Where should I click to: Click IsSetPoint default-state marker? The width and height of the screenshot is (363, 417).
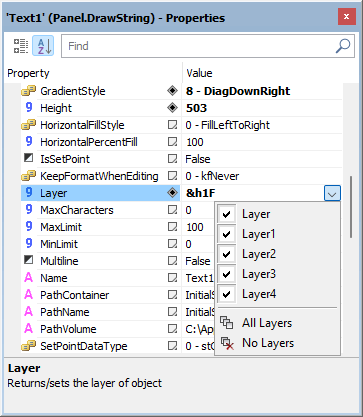(172, 159)
